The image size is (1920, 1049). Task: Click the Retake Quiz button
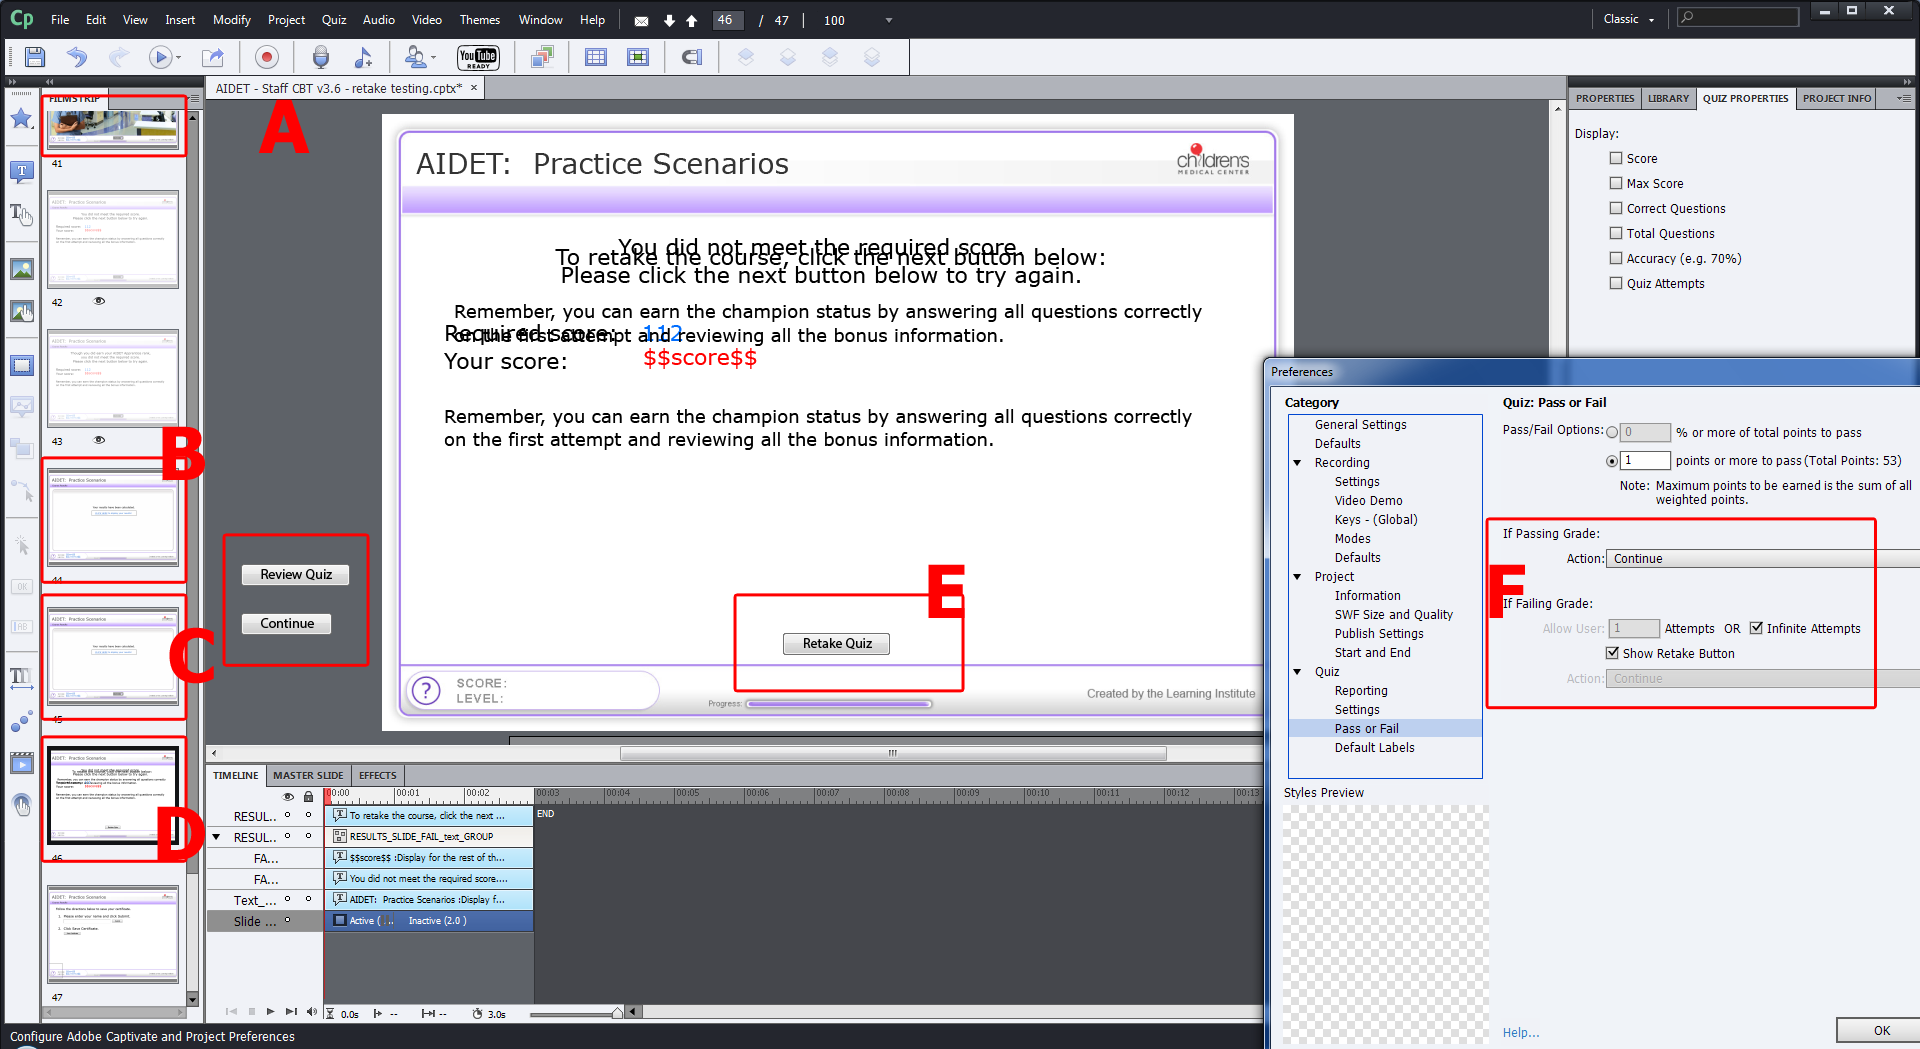point(836,643)
